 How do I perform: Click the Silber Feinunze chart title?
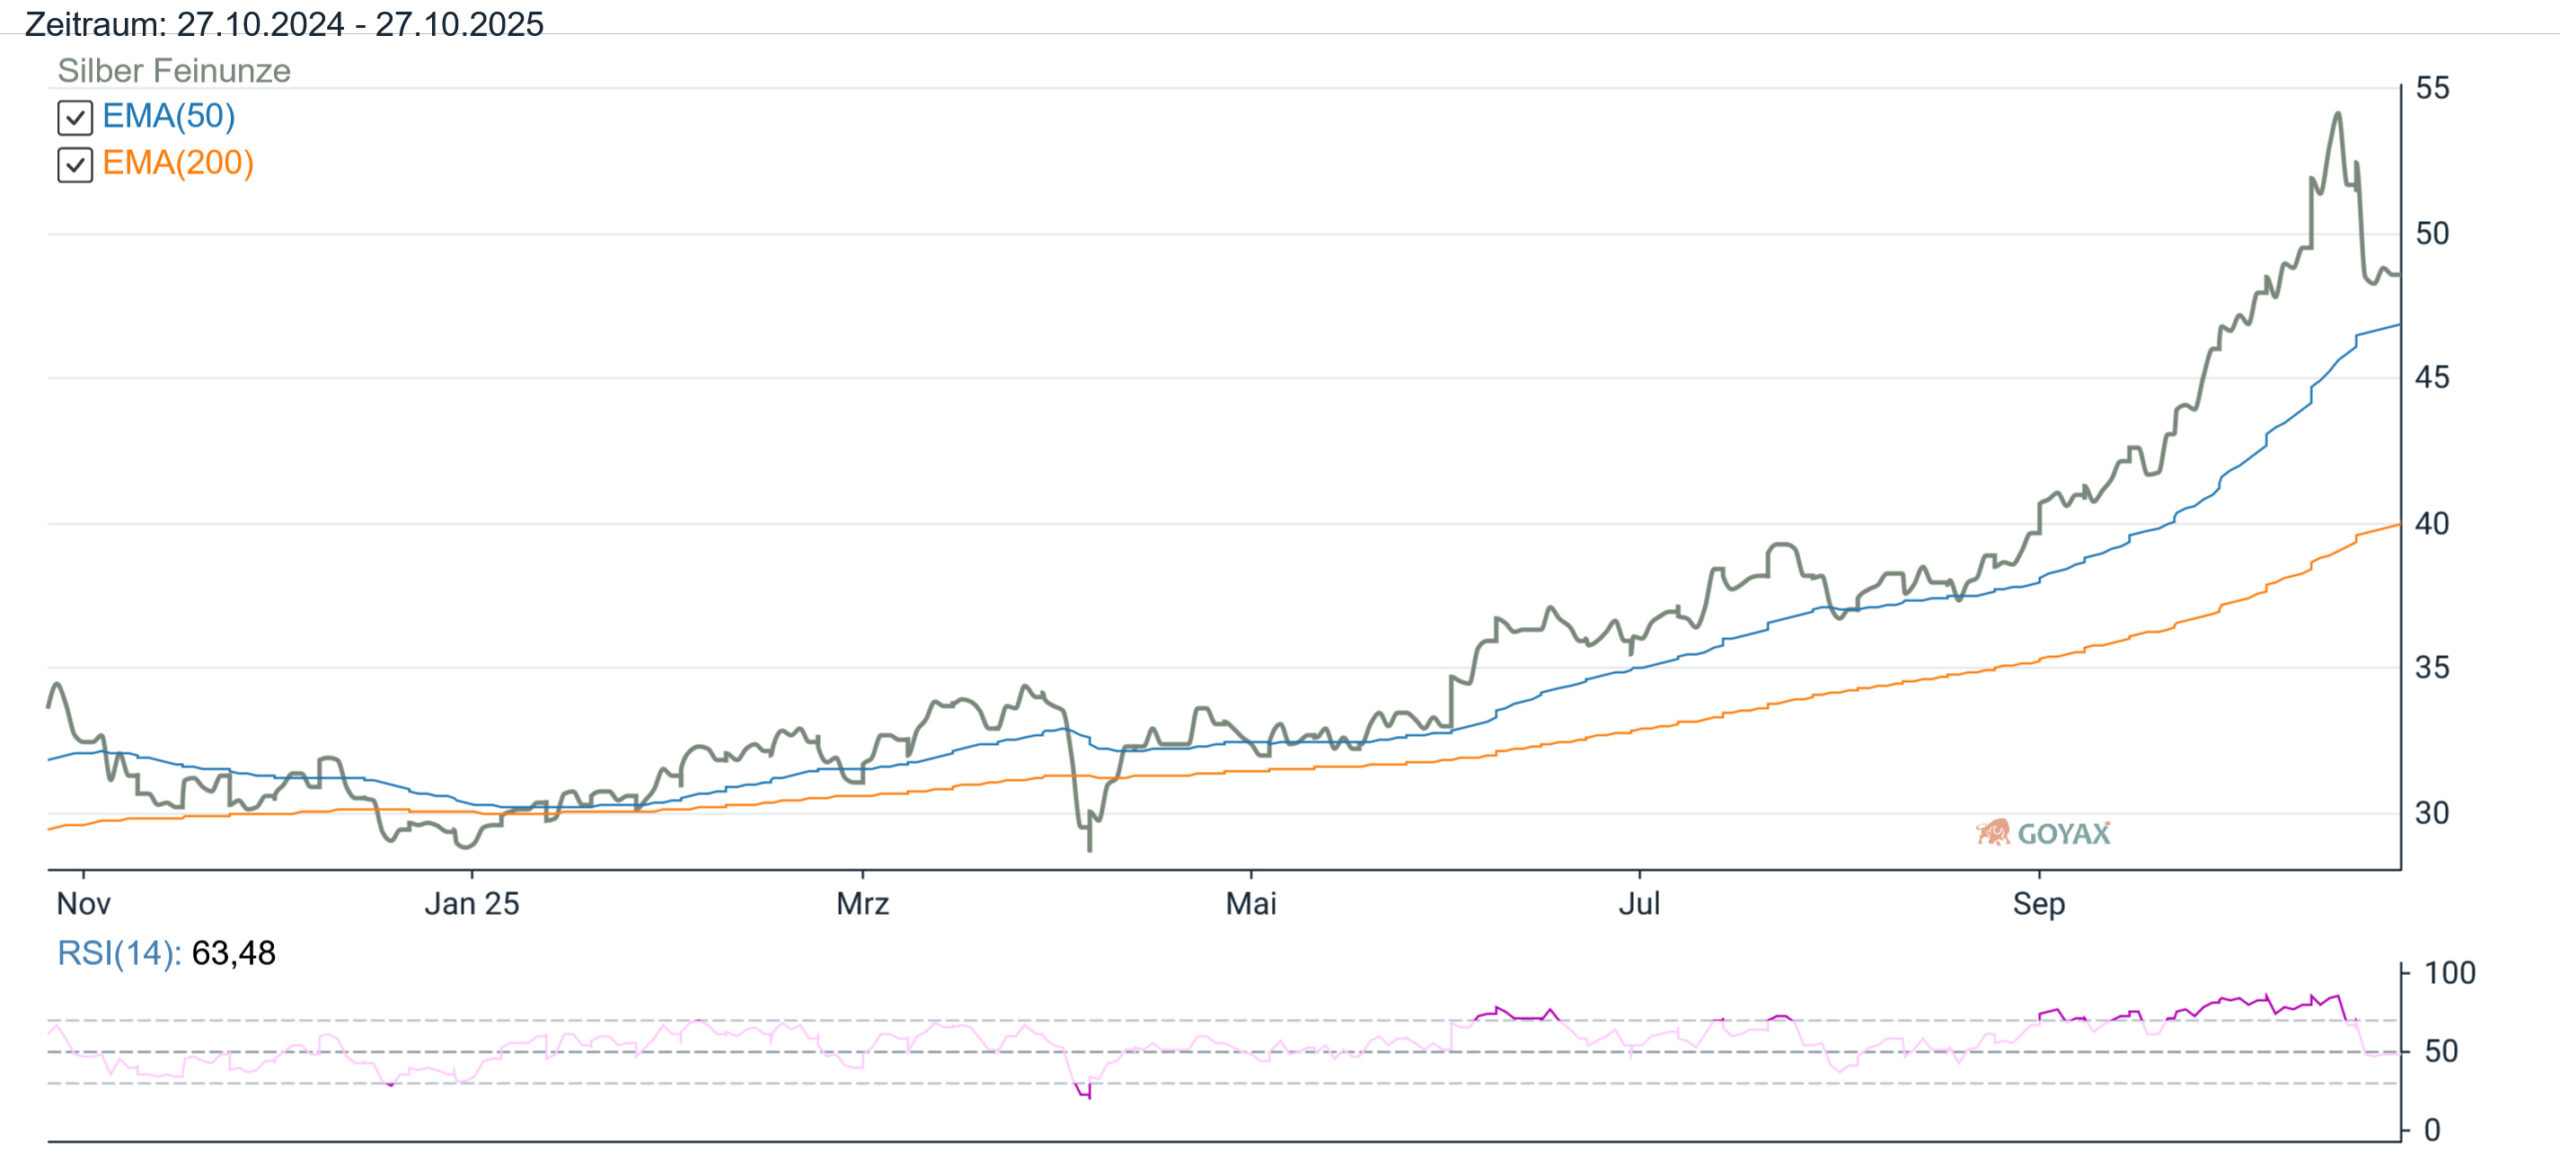pyautogui.click(x=174, y=71)
